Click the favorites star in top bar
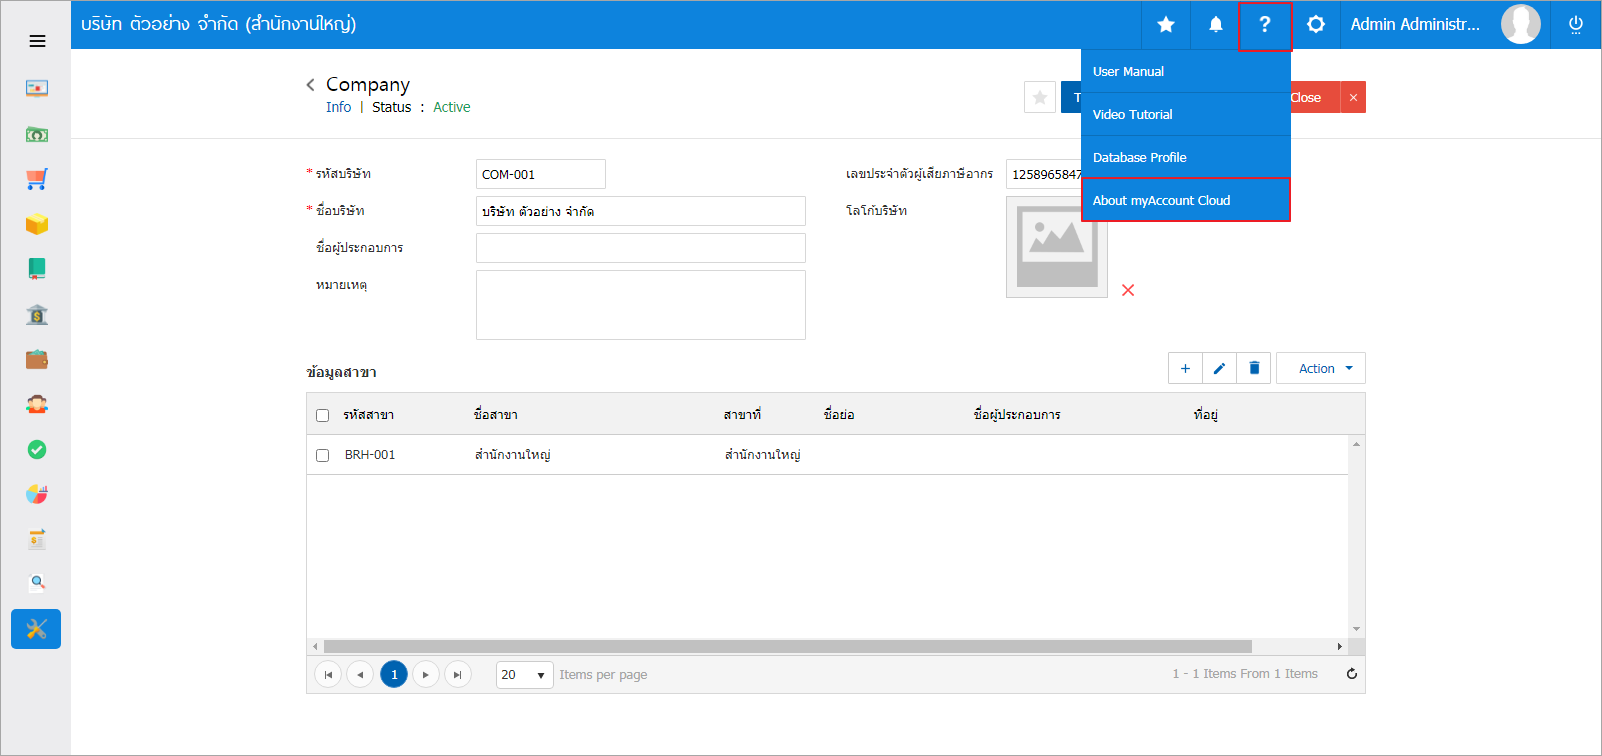 (1166, 24)
